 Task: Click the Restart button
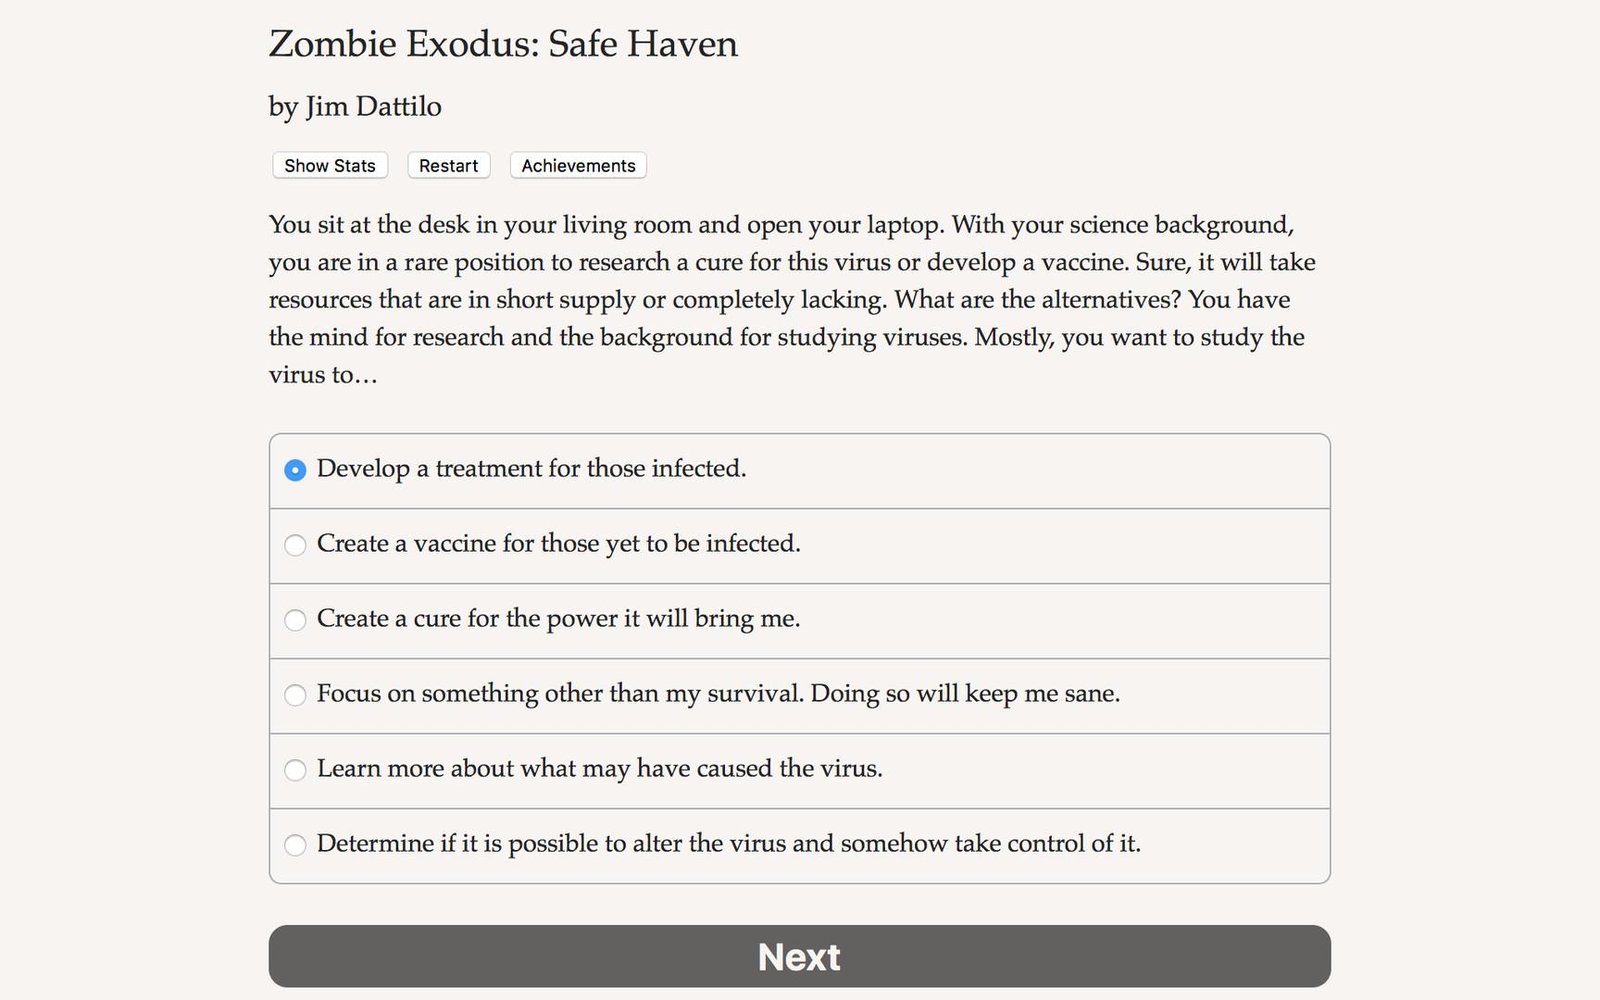pos(448,165)
